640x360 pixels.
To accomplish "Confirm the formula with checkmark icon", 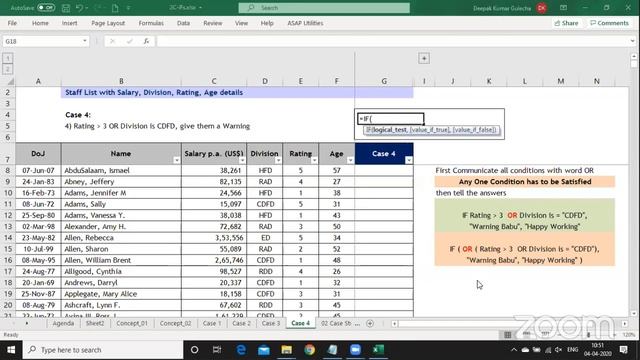I will [129, 41].
